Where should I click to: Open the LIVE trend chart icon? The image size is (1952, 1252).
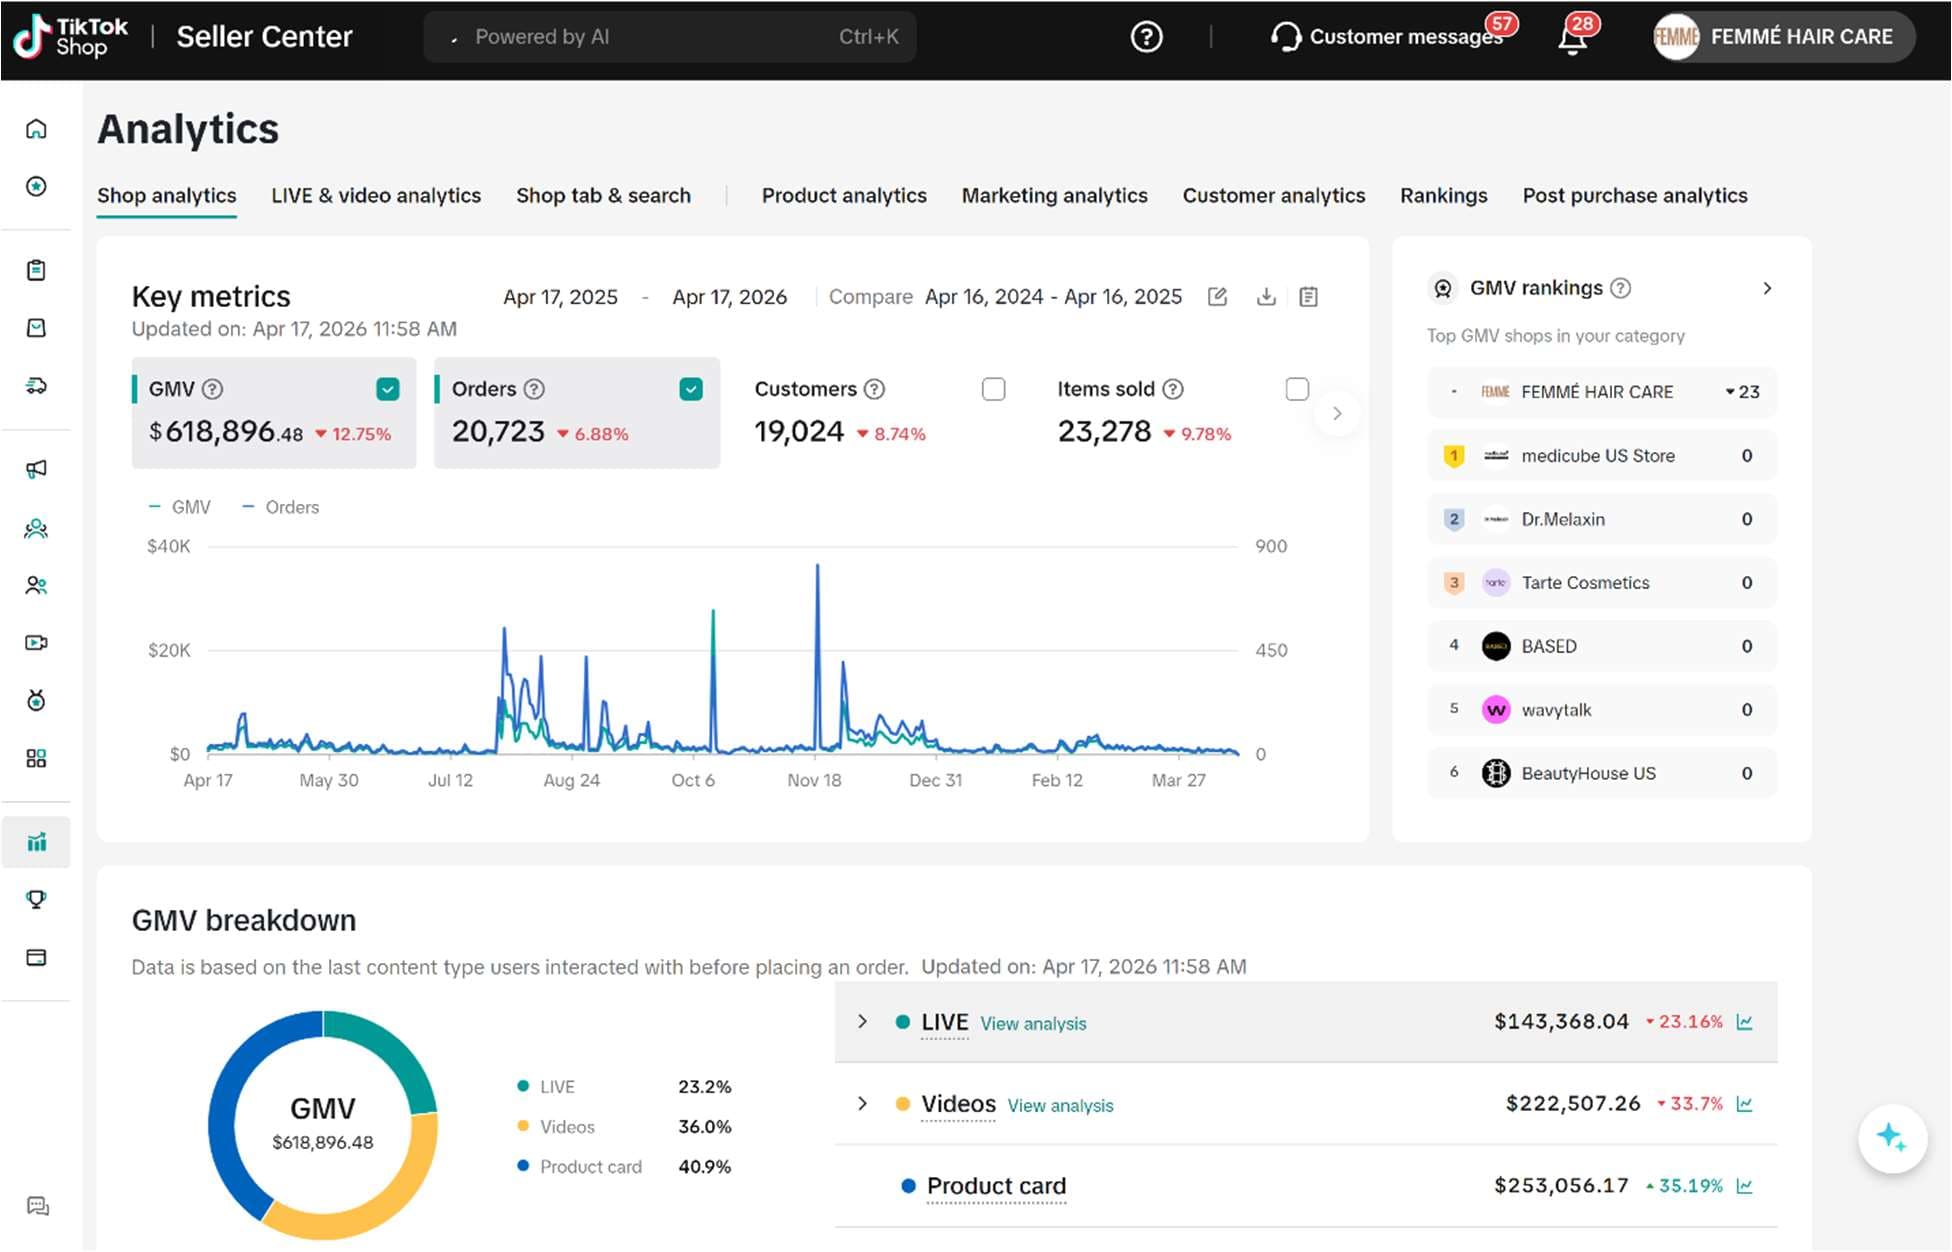(x=1745, y=1022)
